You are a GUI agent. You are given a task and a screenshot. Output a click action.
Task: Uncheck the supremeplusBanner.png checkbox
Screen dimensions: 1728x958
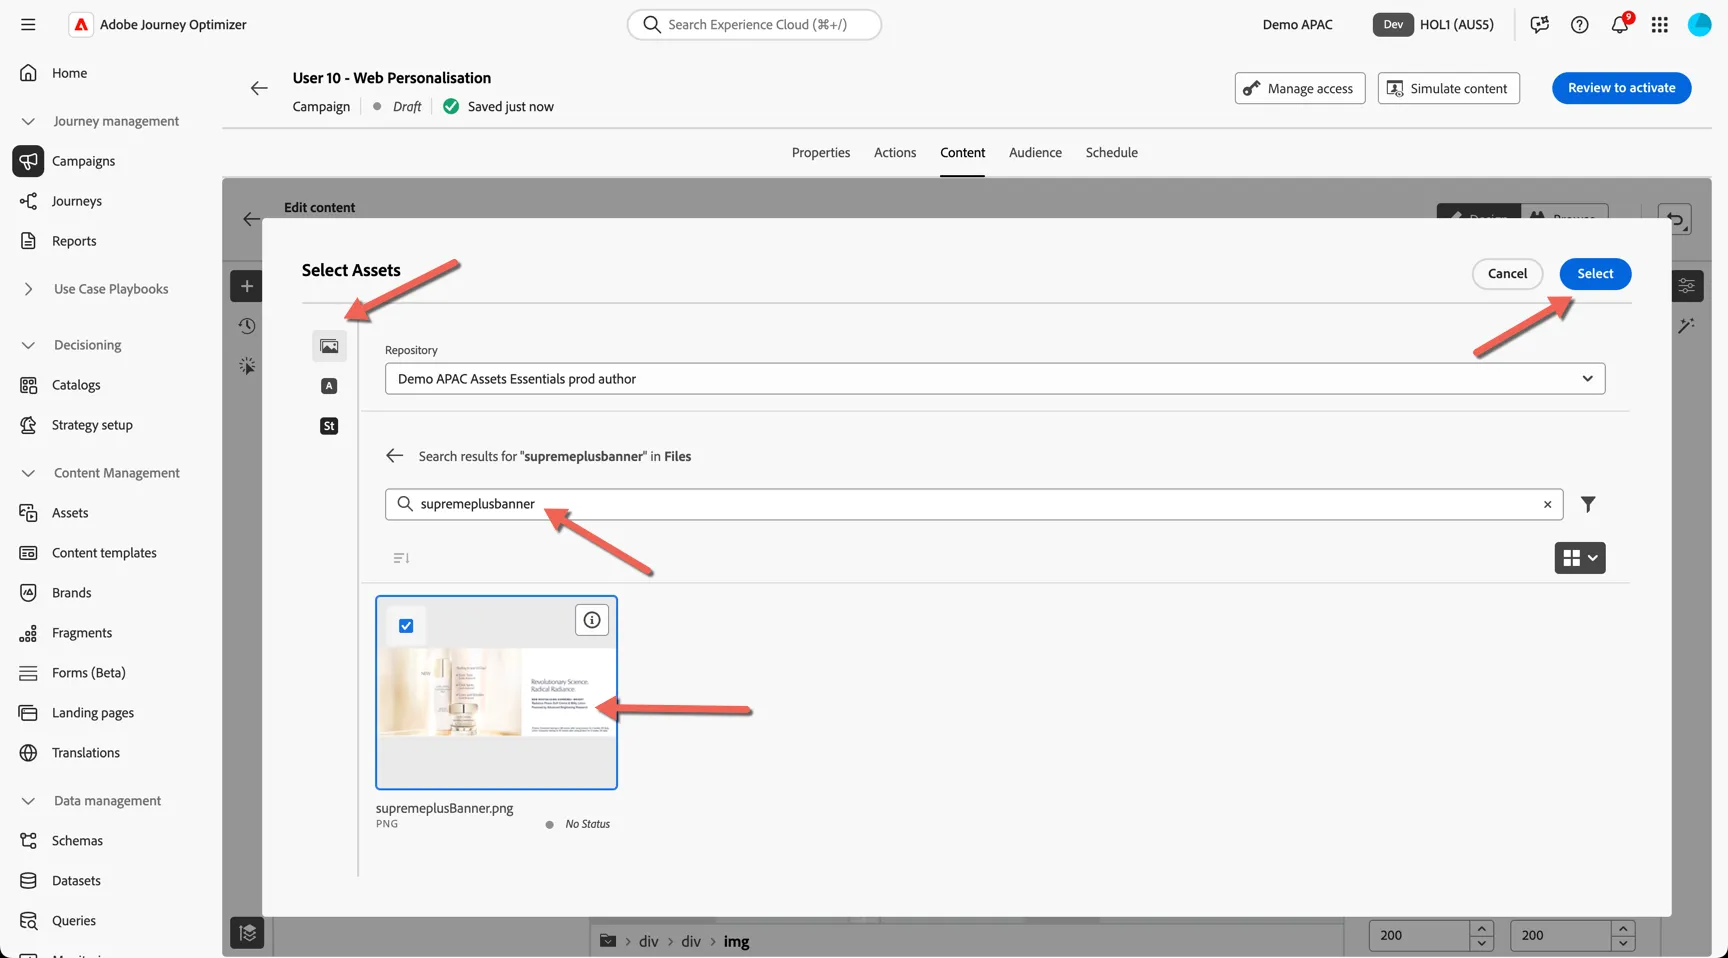coord(406,626)
